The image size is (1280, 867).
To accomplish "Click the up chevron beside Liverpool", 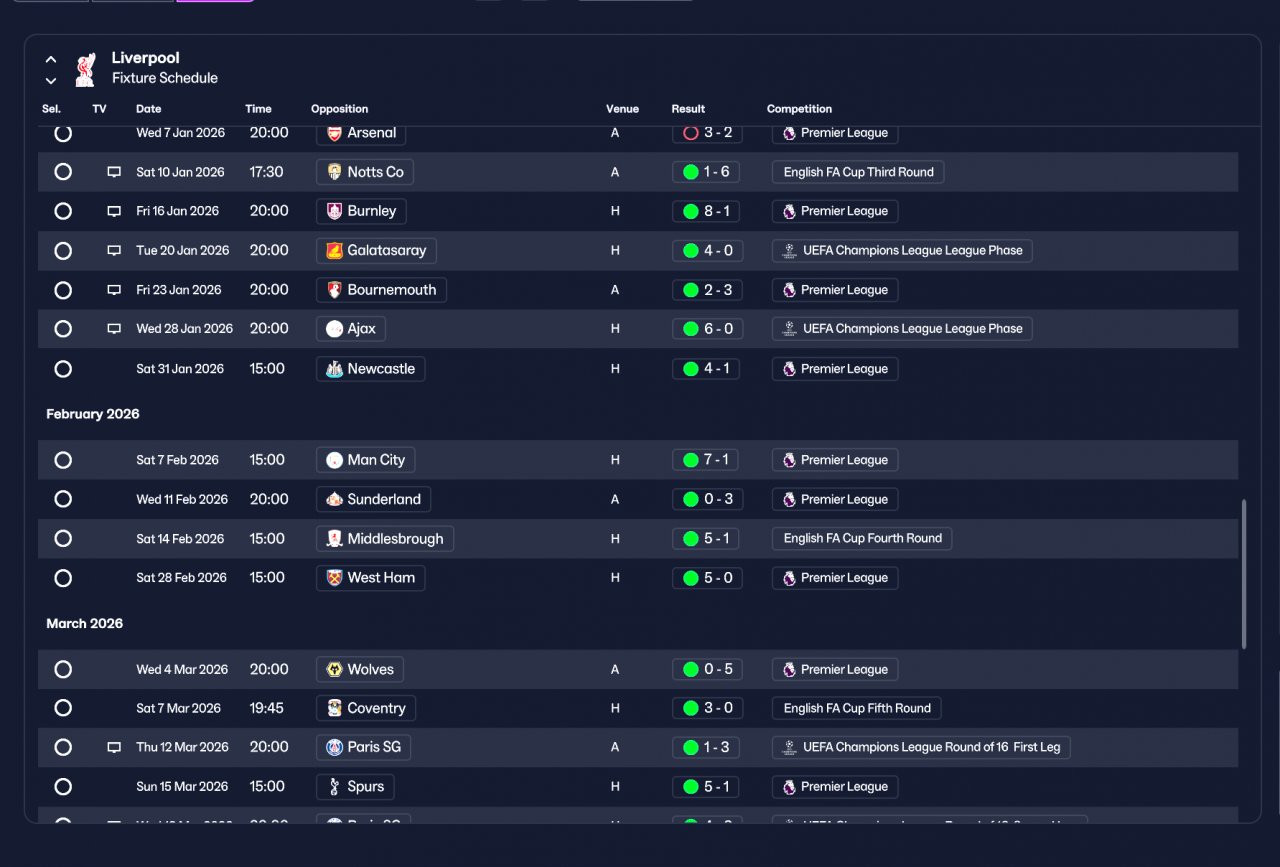I will pos(51,60).
